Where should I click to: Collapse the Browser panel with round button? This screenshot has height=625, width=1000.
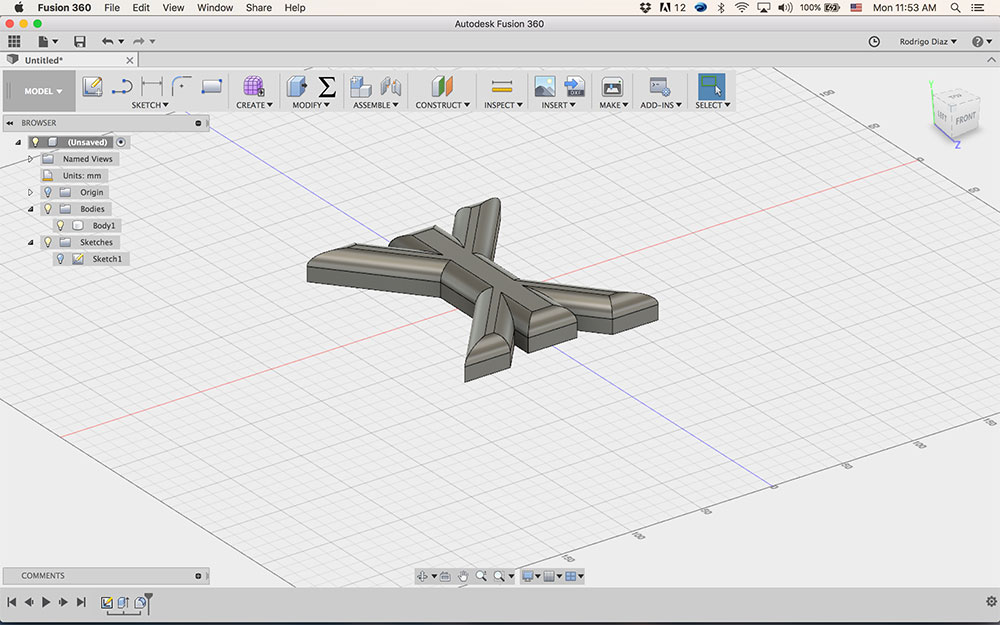click(x=198, y=123)
